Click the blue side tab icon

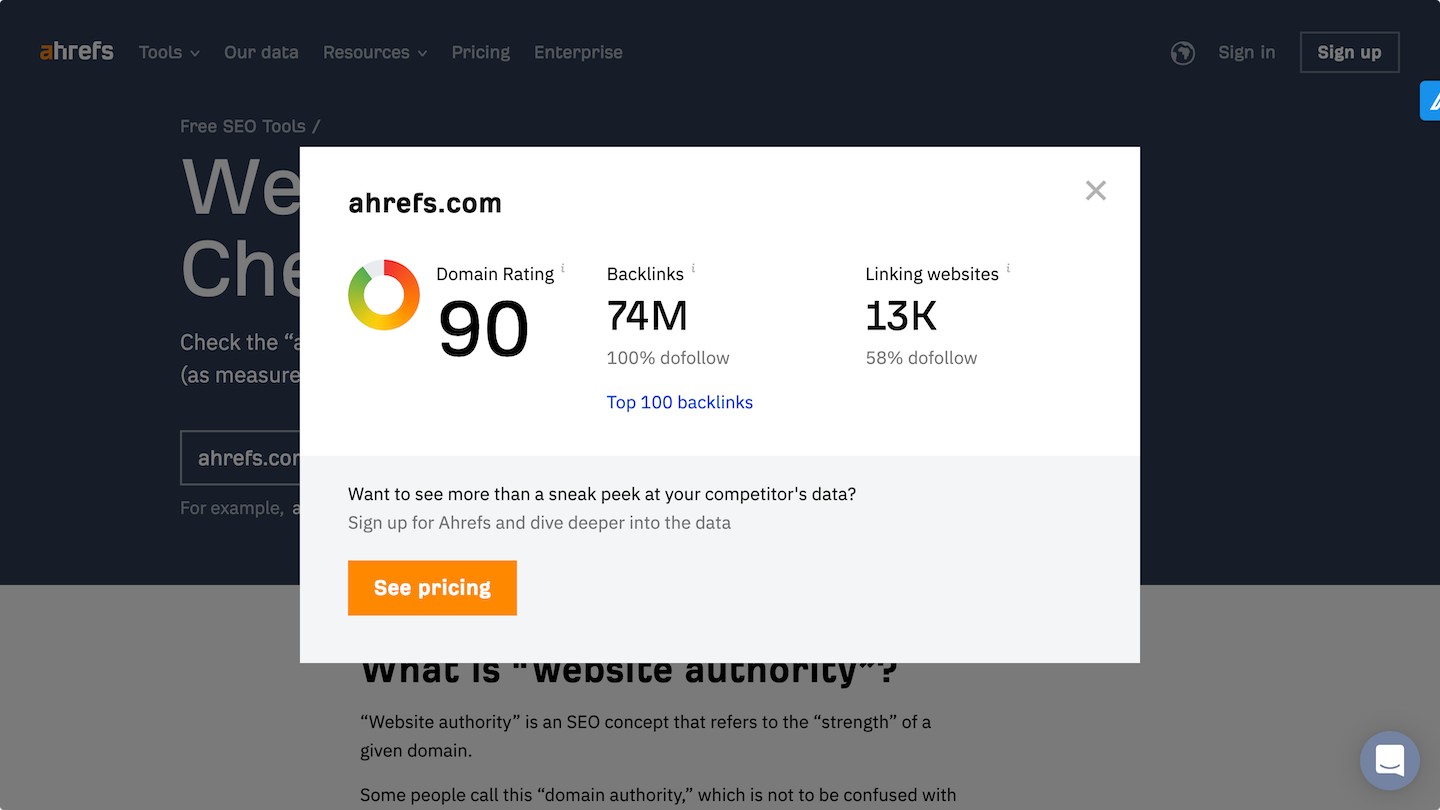click(1431, 101)
